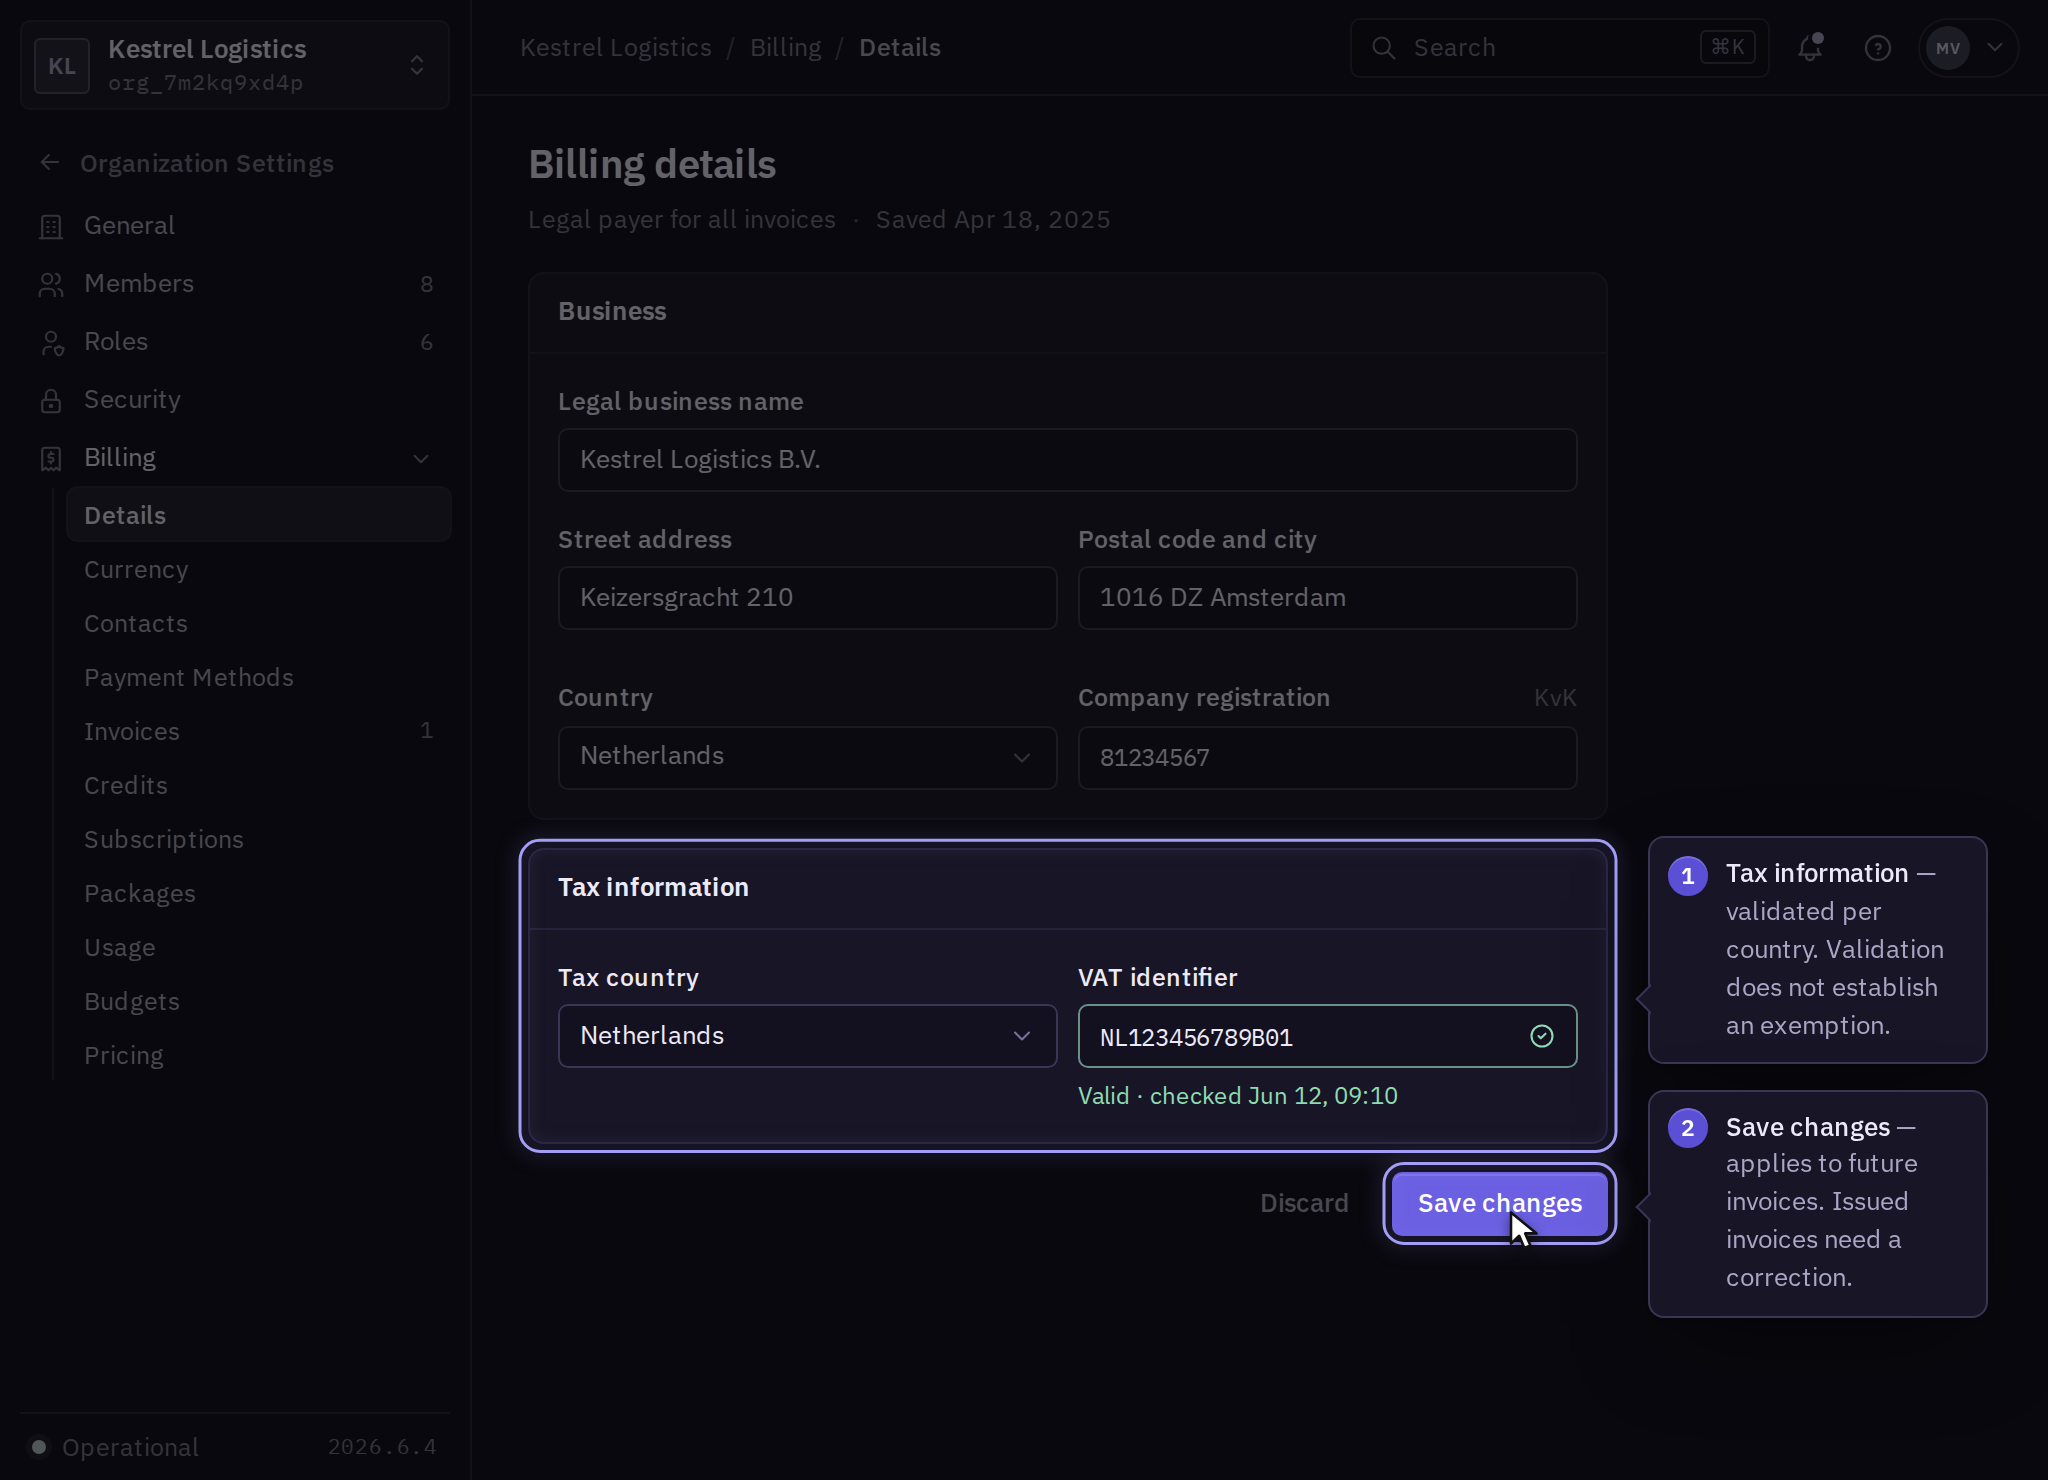Click the Discard button
The image size is (2048, 1480).
1304,1203
